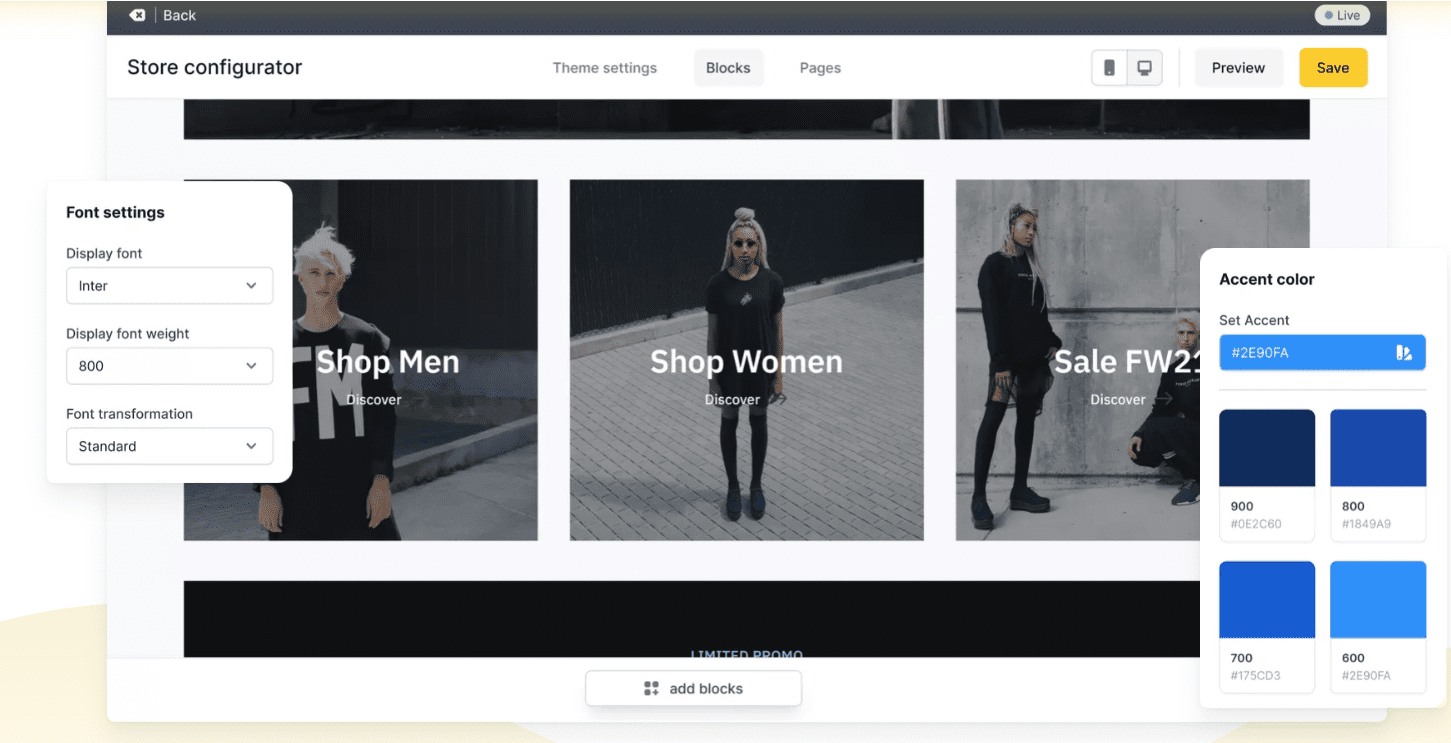Image resolution: width=1451 pixels, height=743 pixels.
Task: Click Discover link under Sale FW21
Action: [x=1131, y=400]
